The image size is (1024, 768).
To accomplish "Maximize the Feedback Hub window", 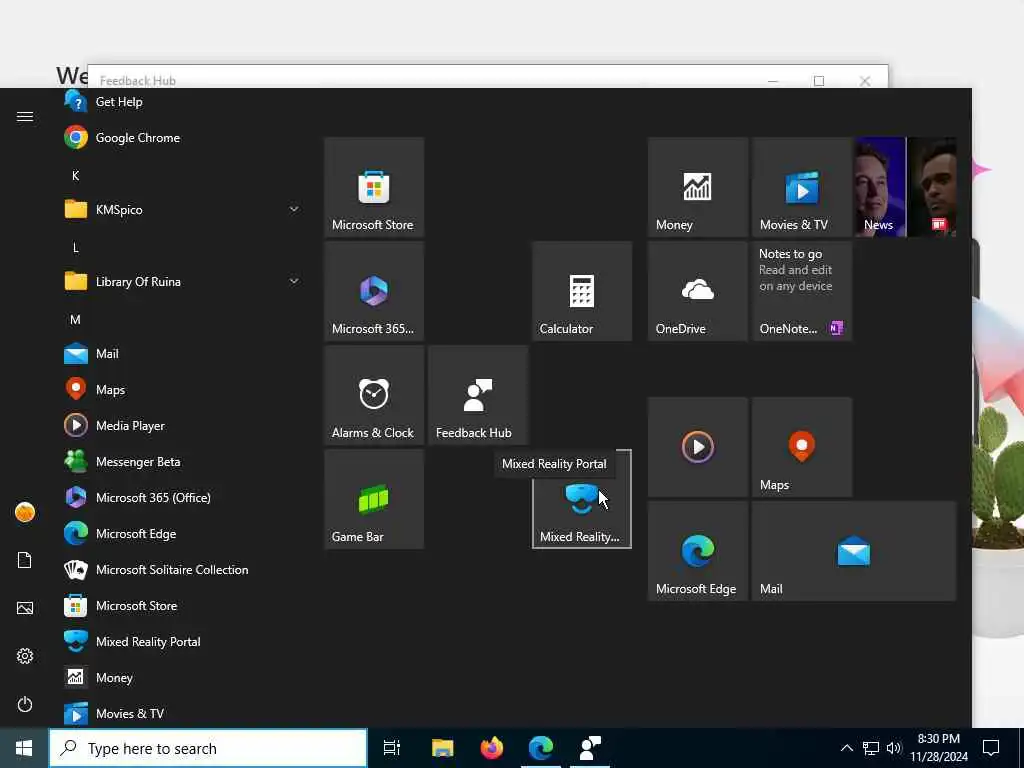I will [x=819, y=80].
